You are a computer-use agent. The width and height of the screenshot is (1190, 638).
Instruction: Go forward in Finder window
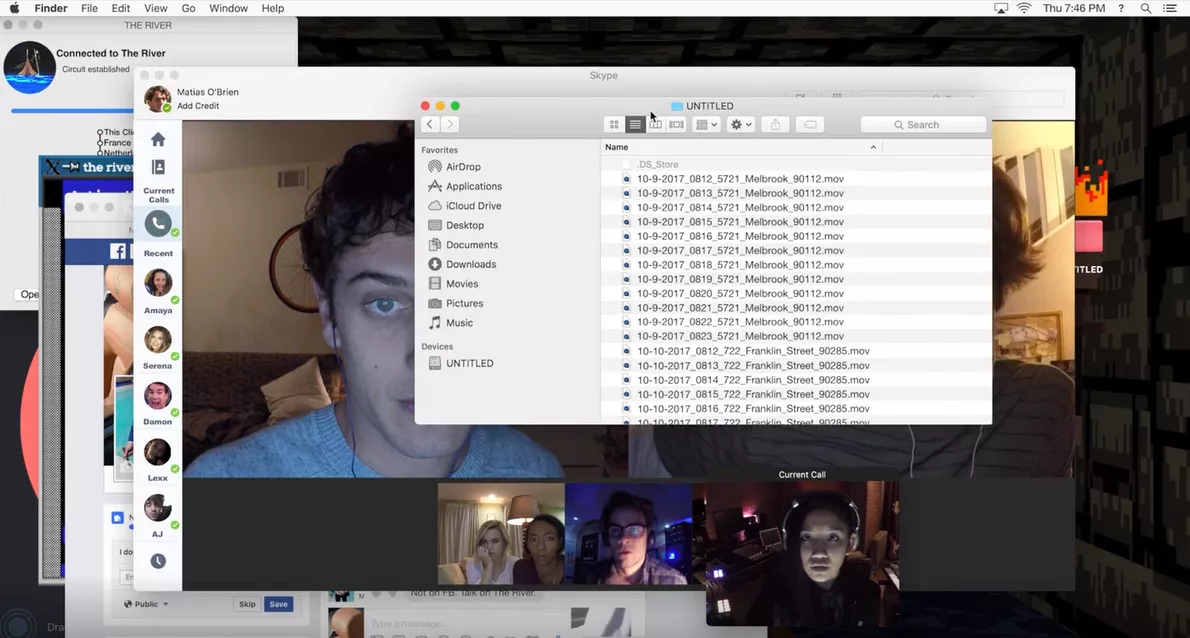[x=450, y=124]
